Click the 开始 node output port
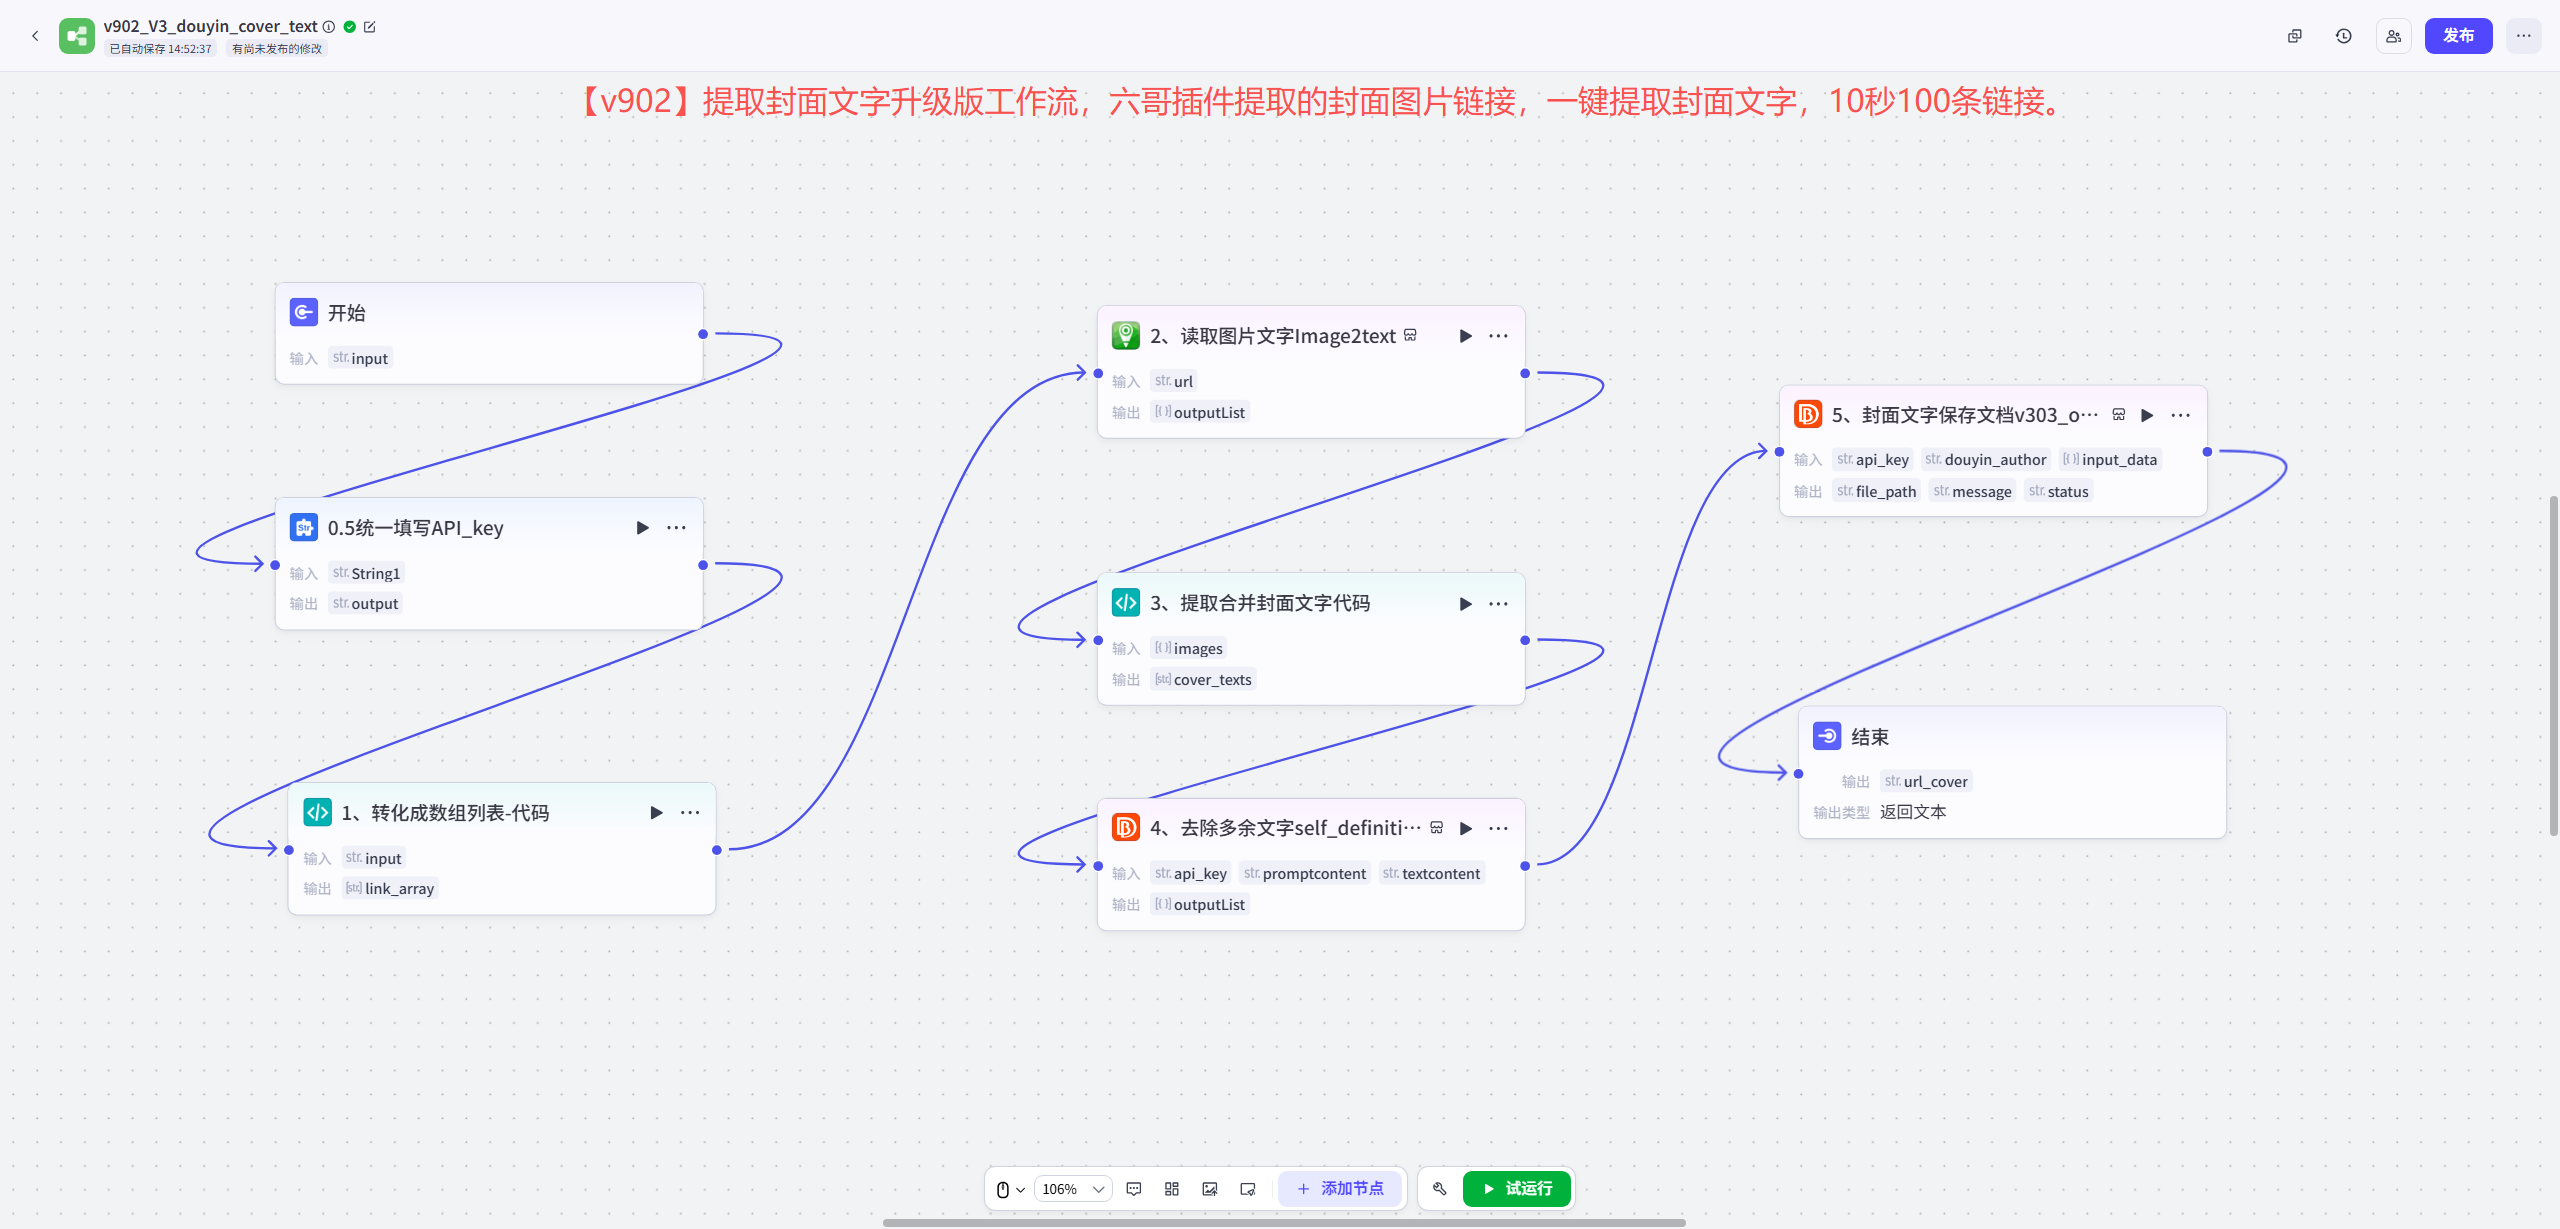 (703, 334)
